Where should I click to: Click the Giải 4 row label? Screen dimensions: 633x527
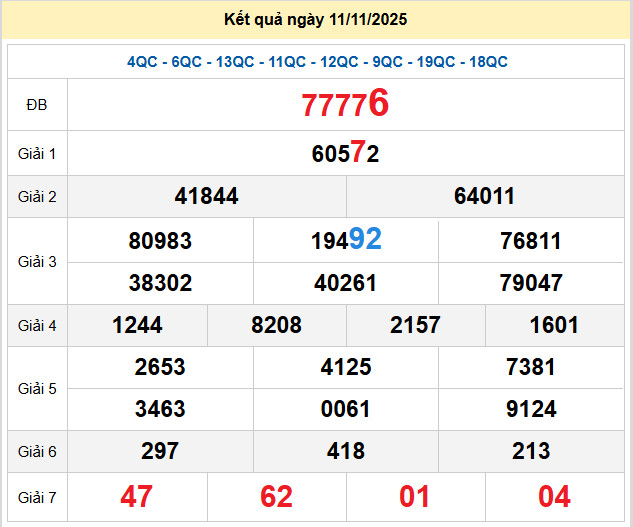[37, 325]
